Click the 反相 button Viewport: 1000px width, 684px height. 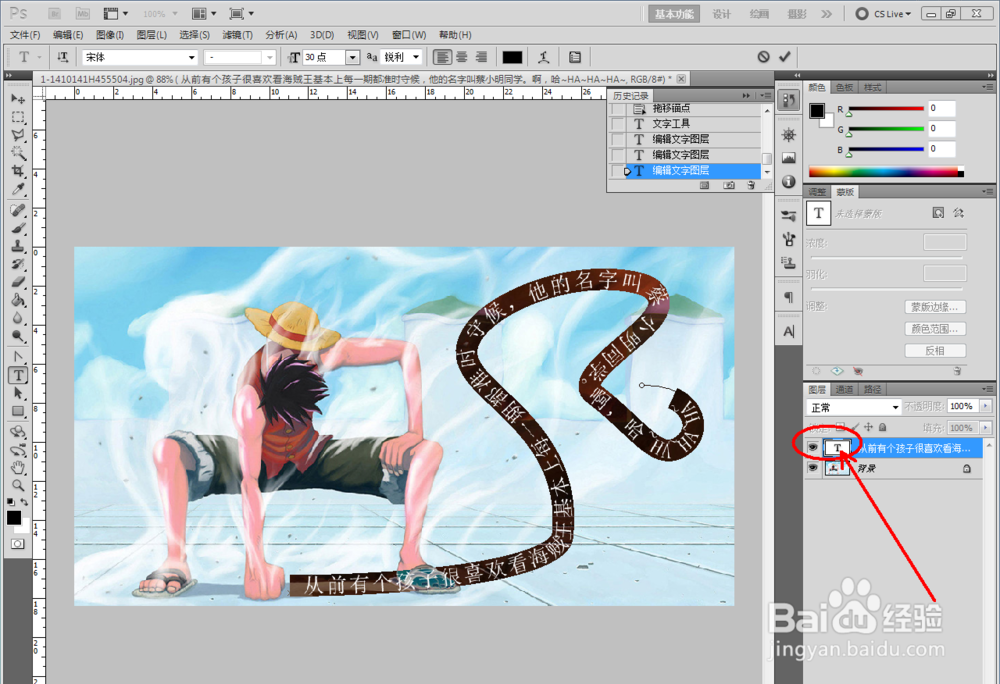pos(935,350)
